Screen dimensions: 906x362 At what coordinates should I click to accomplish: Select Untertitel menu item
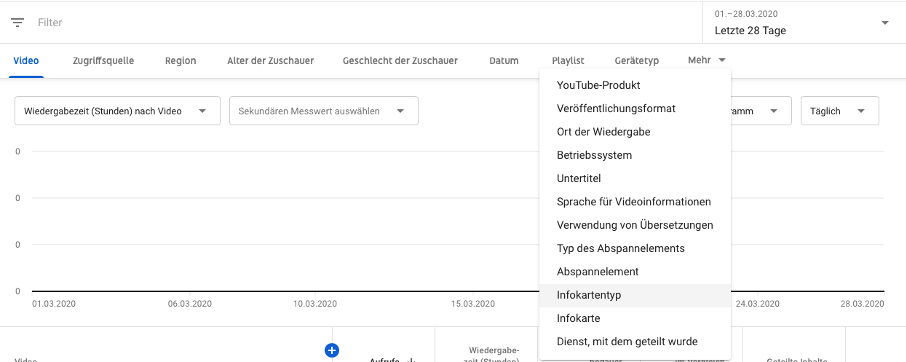pyautogui.click(x=634, y=178)
